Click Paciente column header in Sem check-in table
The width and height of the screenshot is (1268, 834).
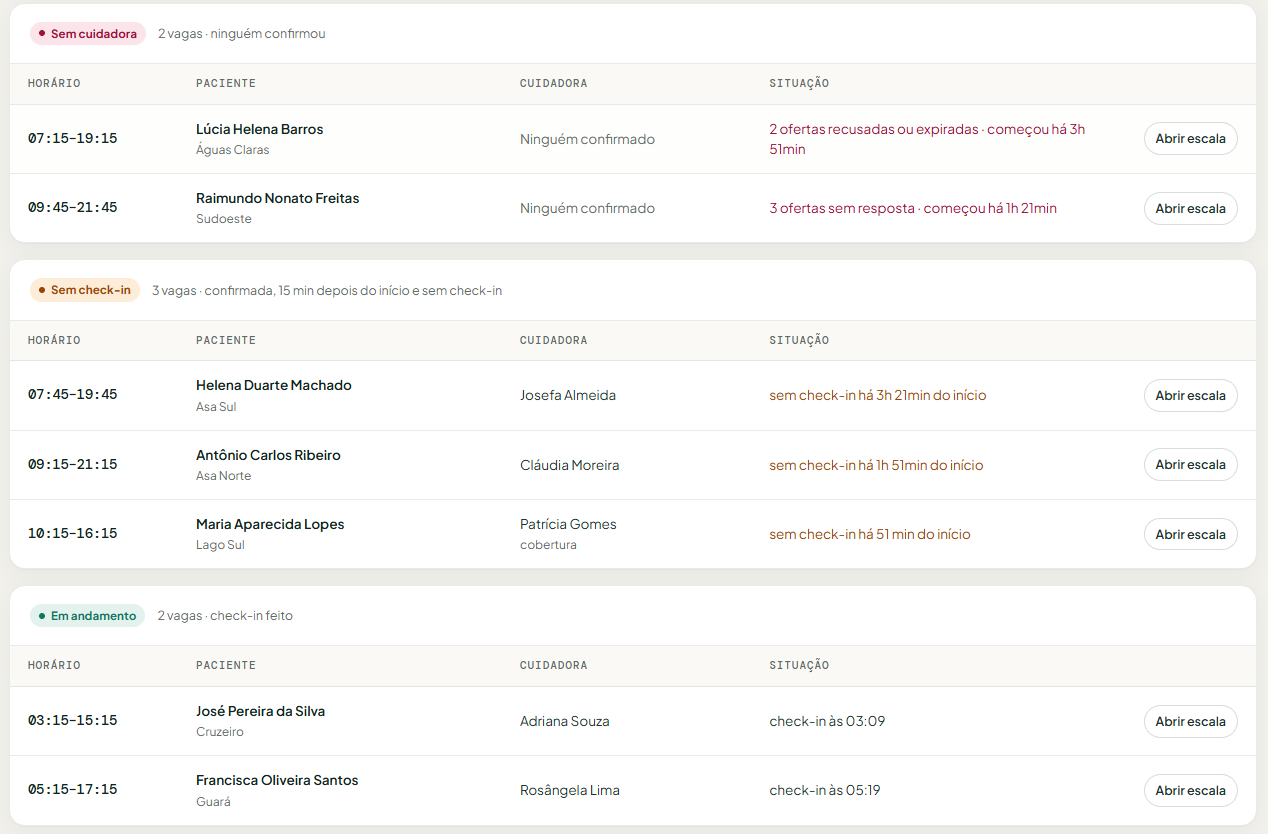pyautogui.click(x=226, y=340)
